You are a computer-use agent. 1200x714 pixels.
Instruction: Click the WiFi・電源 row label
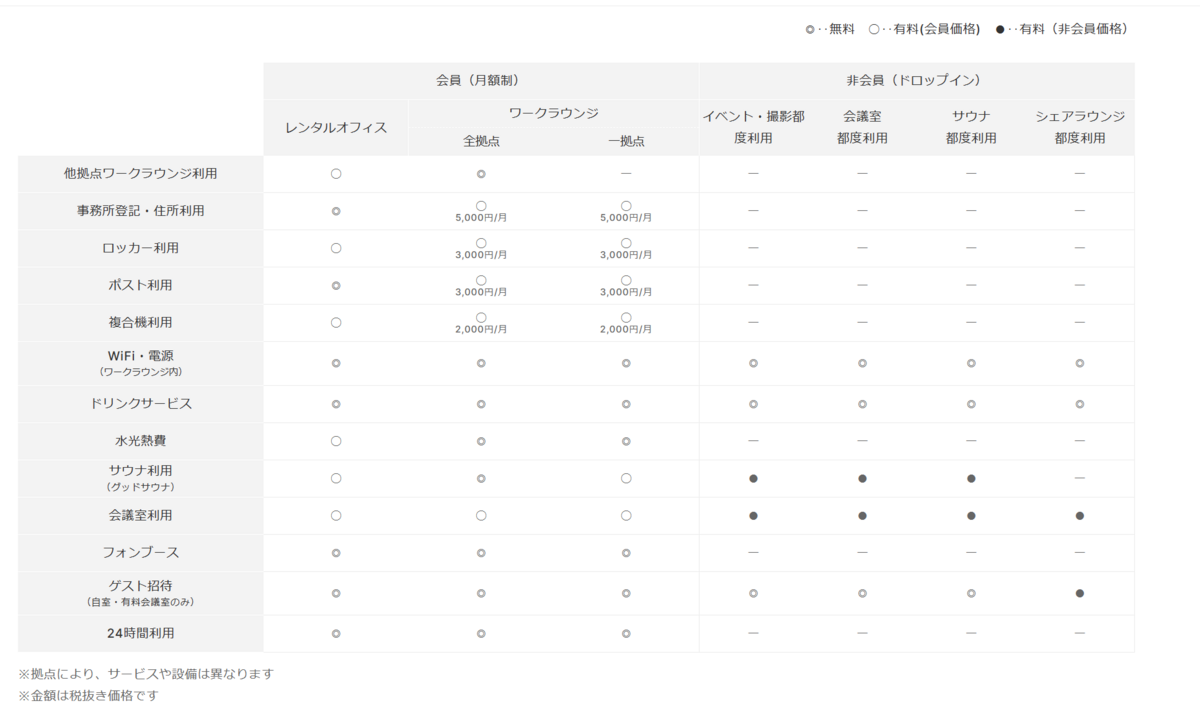tap(140, 362)
